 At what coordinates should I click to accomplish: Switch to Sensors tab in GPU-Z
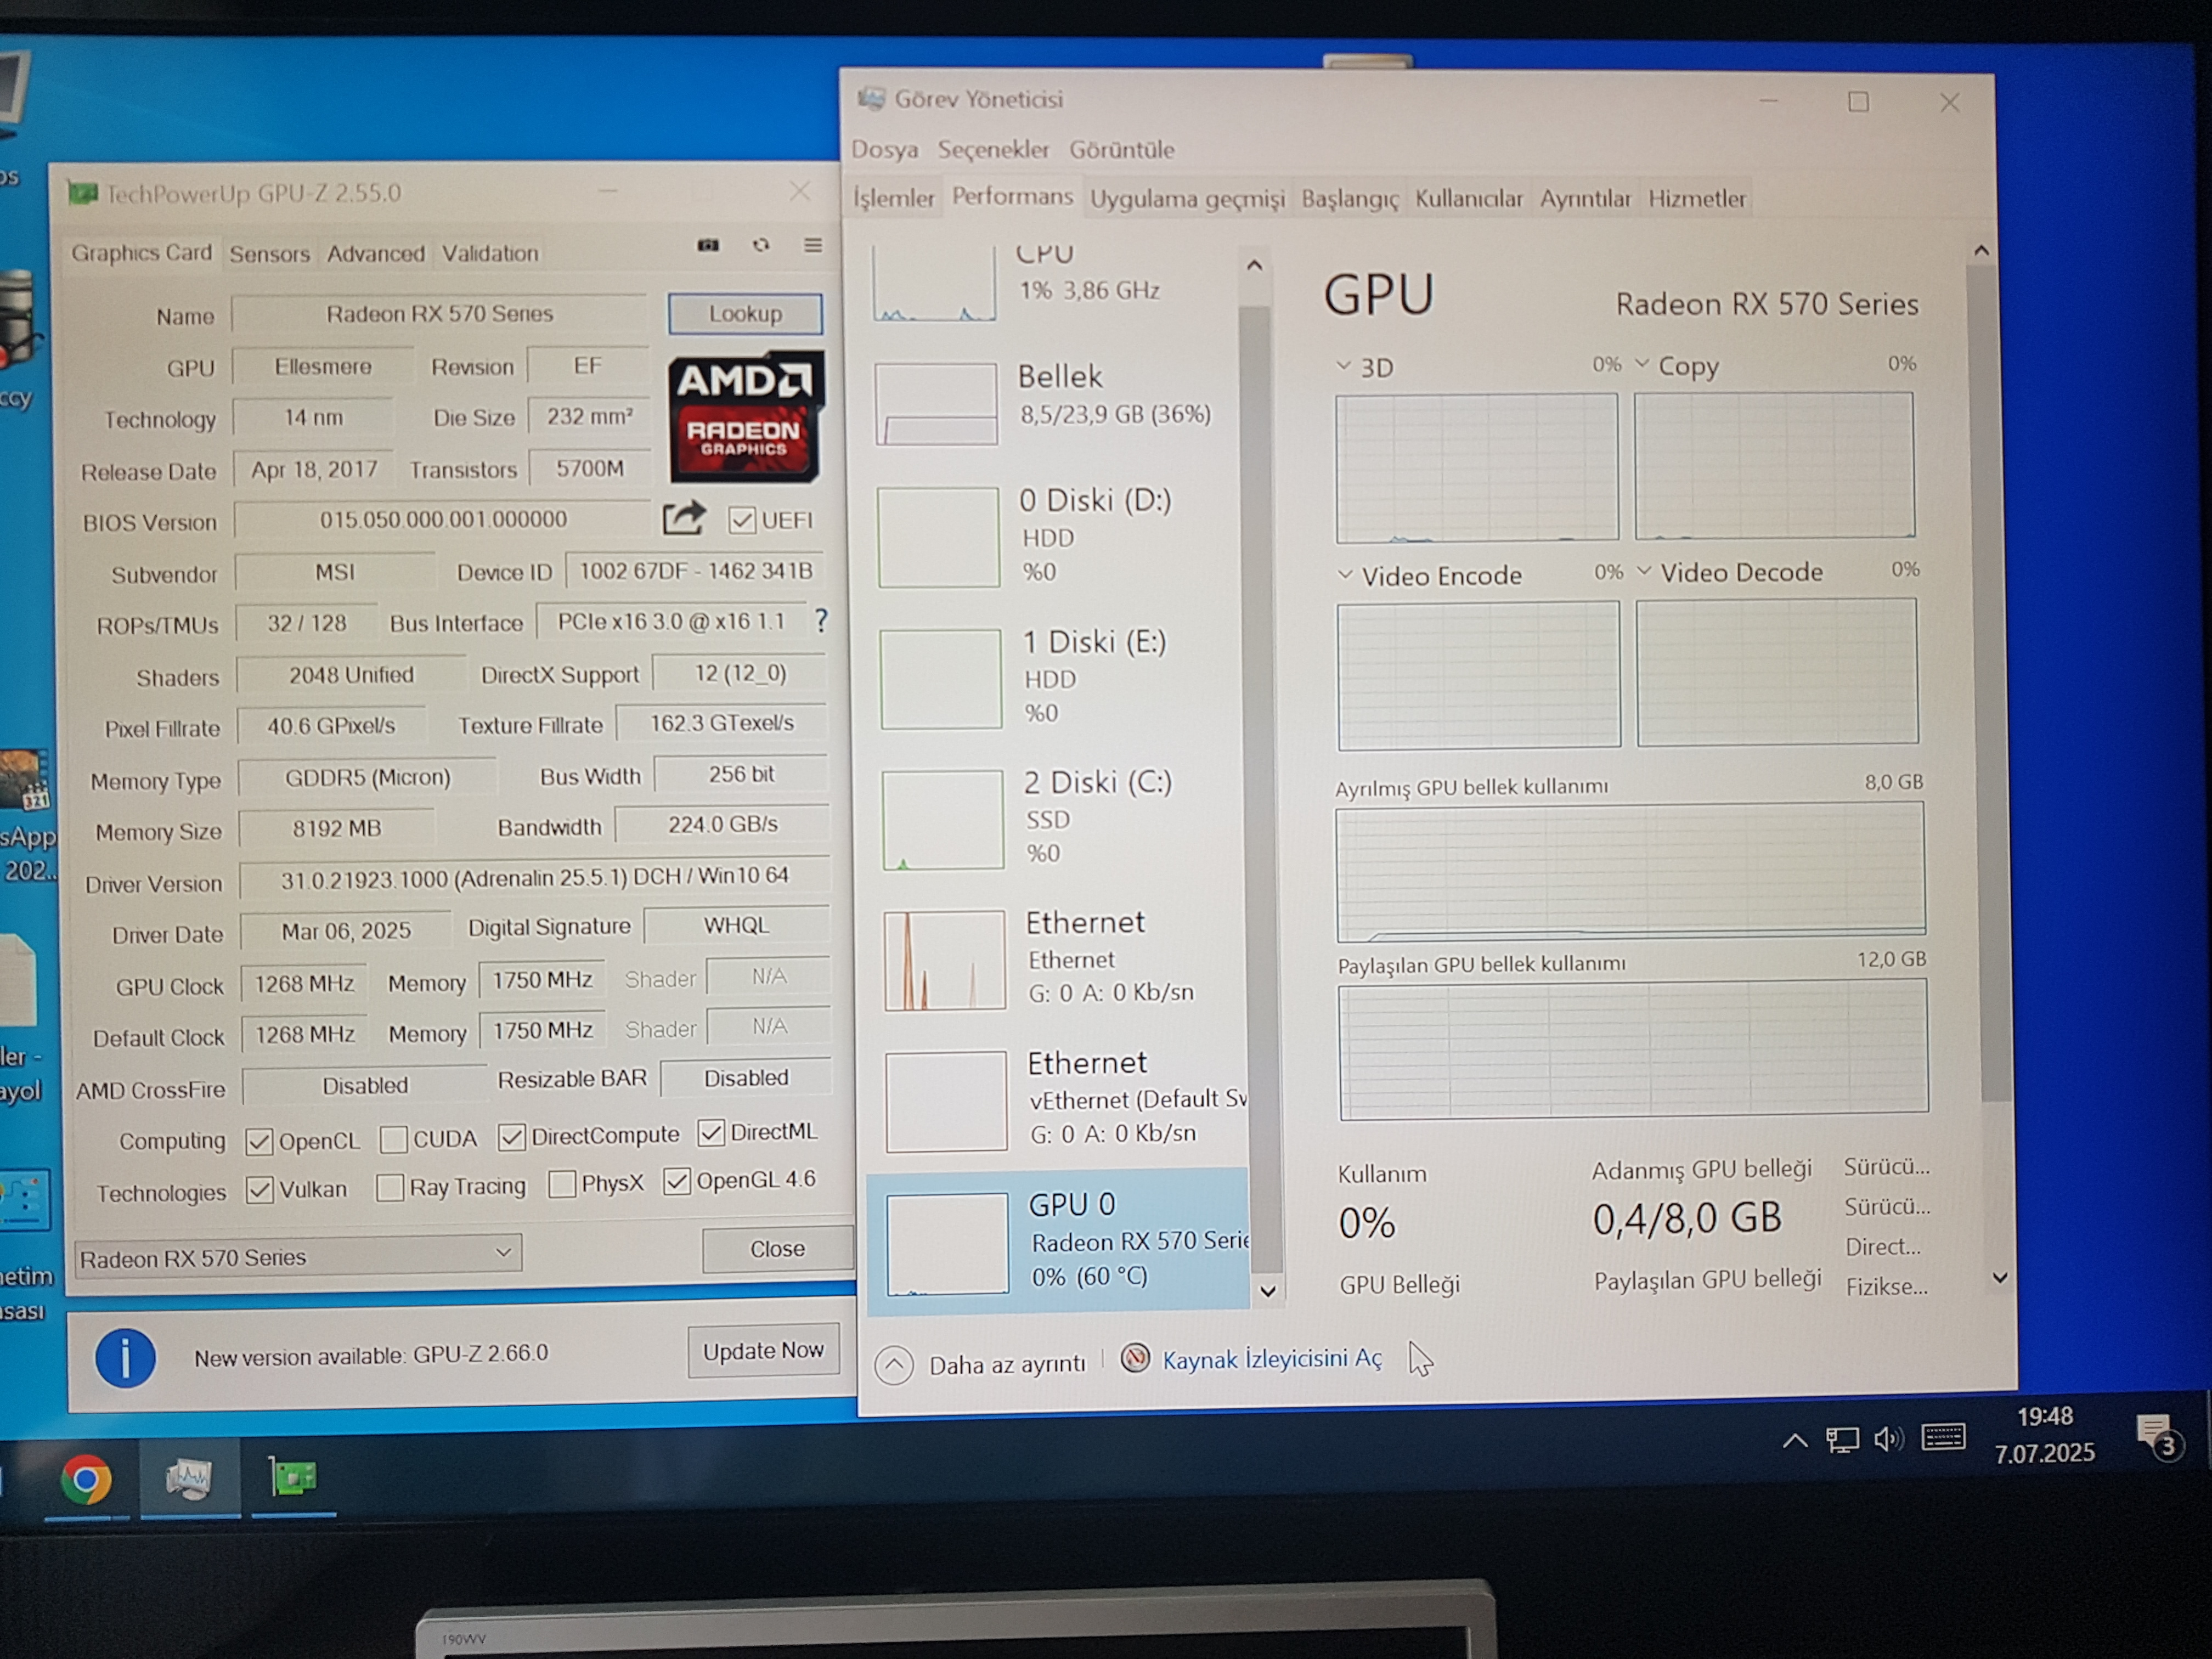pyautogui.click(x=269, y=253)
